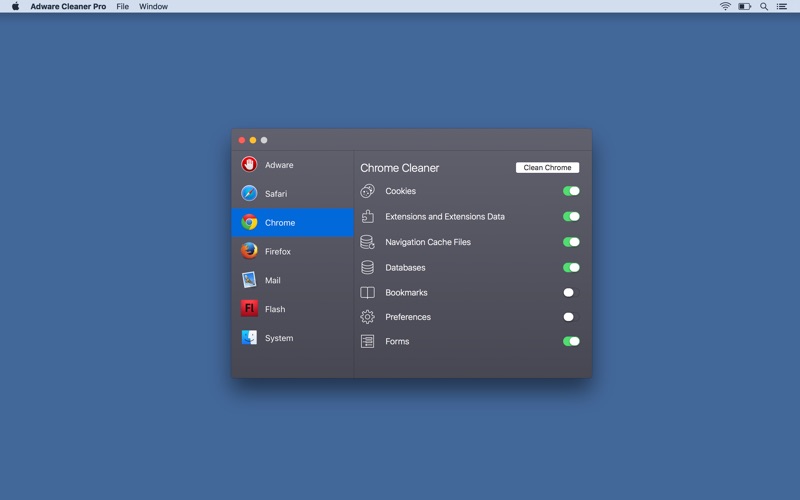Click the Bookmarks label text

[x=406, y=292]
